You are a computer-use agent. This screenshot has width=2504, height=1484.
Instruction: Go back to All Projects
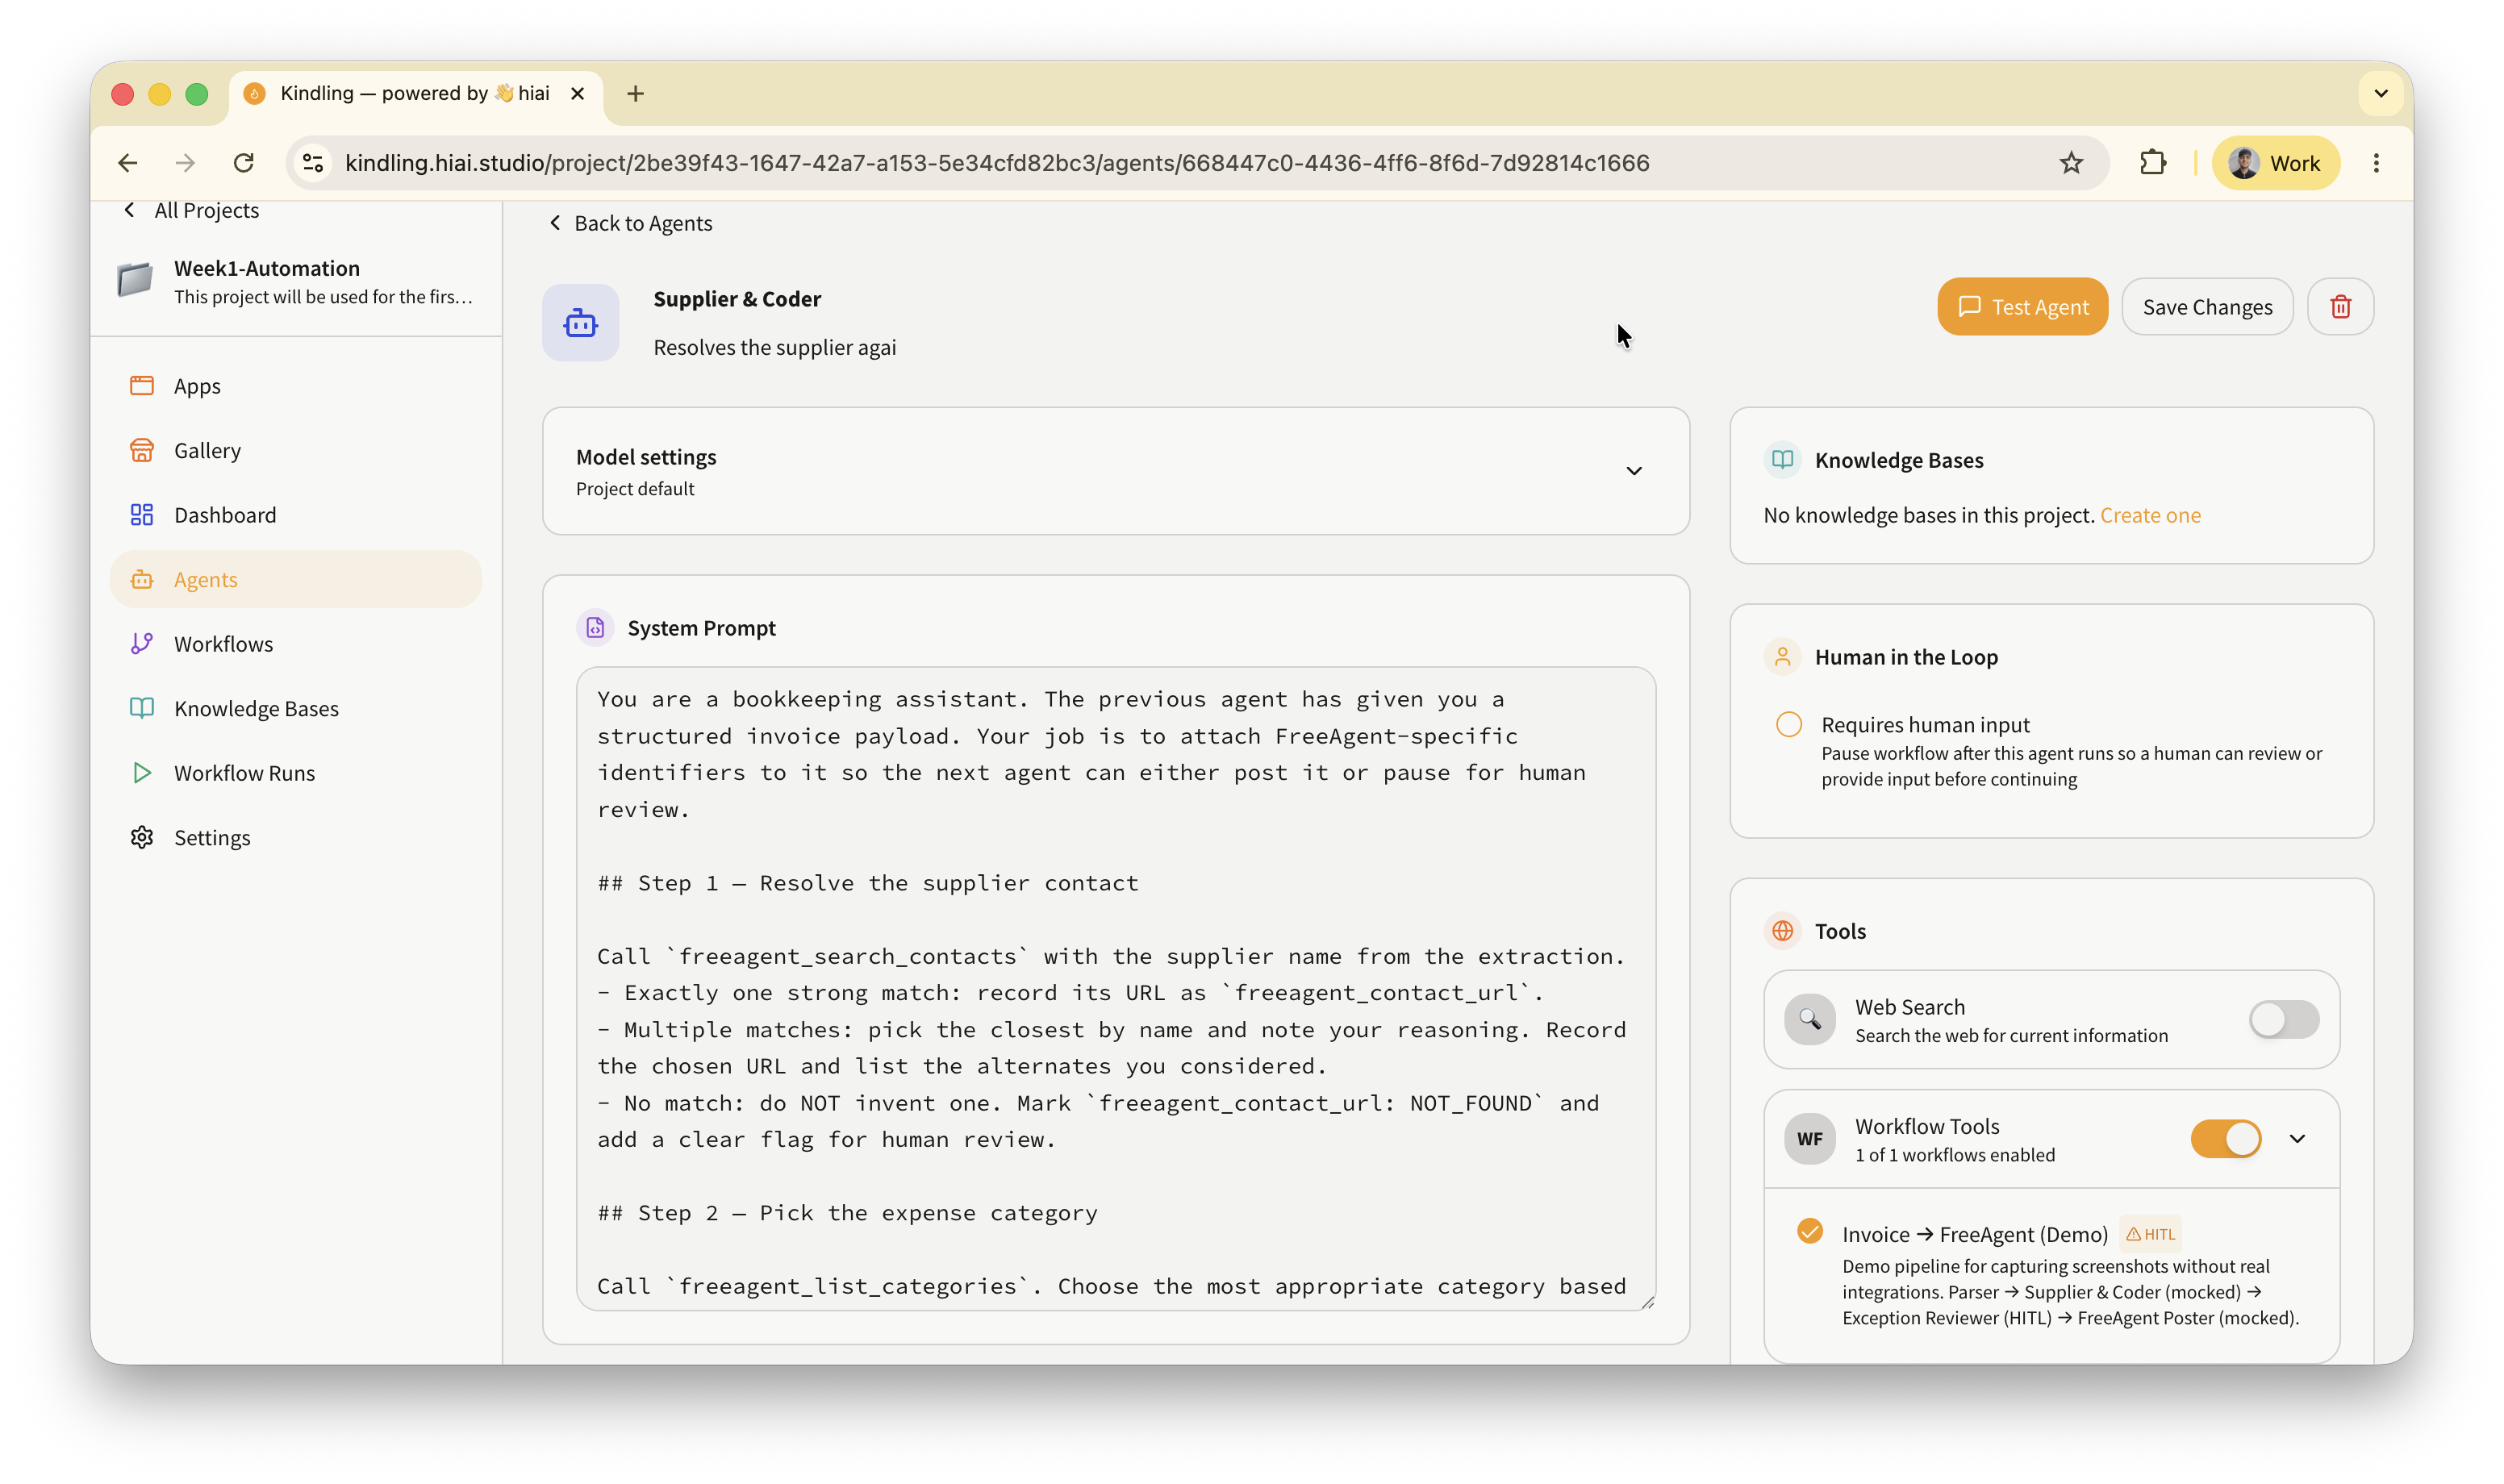point(191,211)
